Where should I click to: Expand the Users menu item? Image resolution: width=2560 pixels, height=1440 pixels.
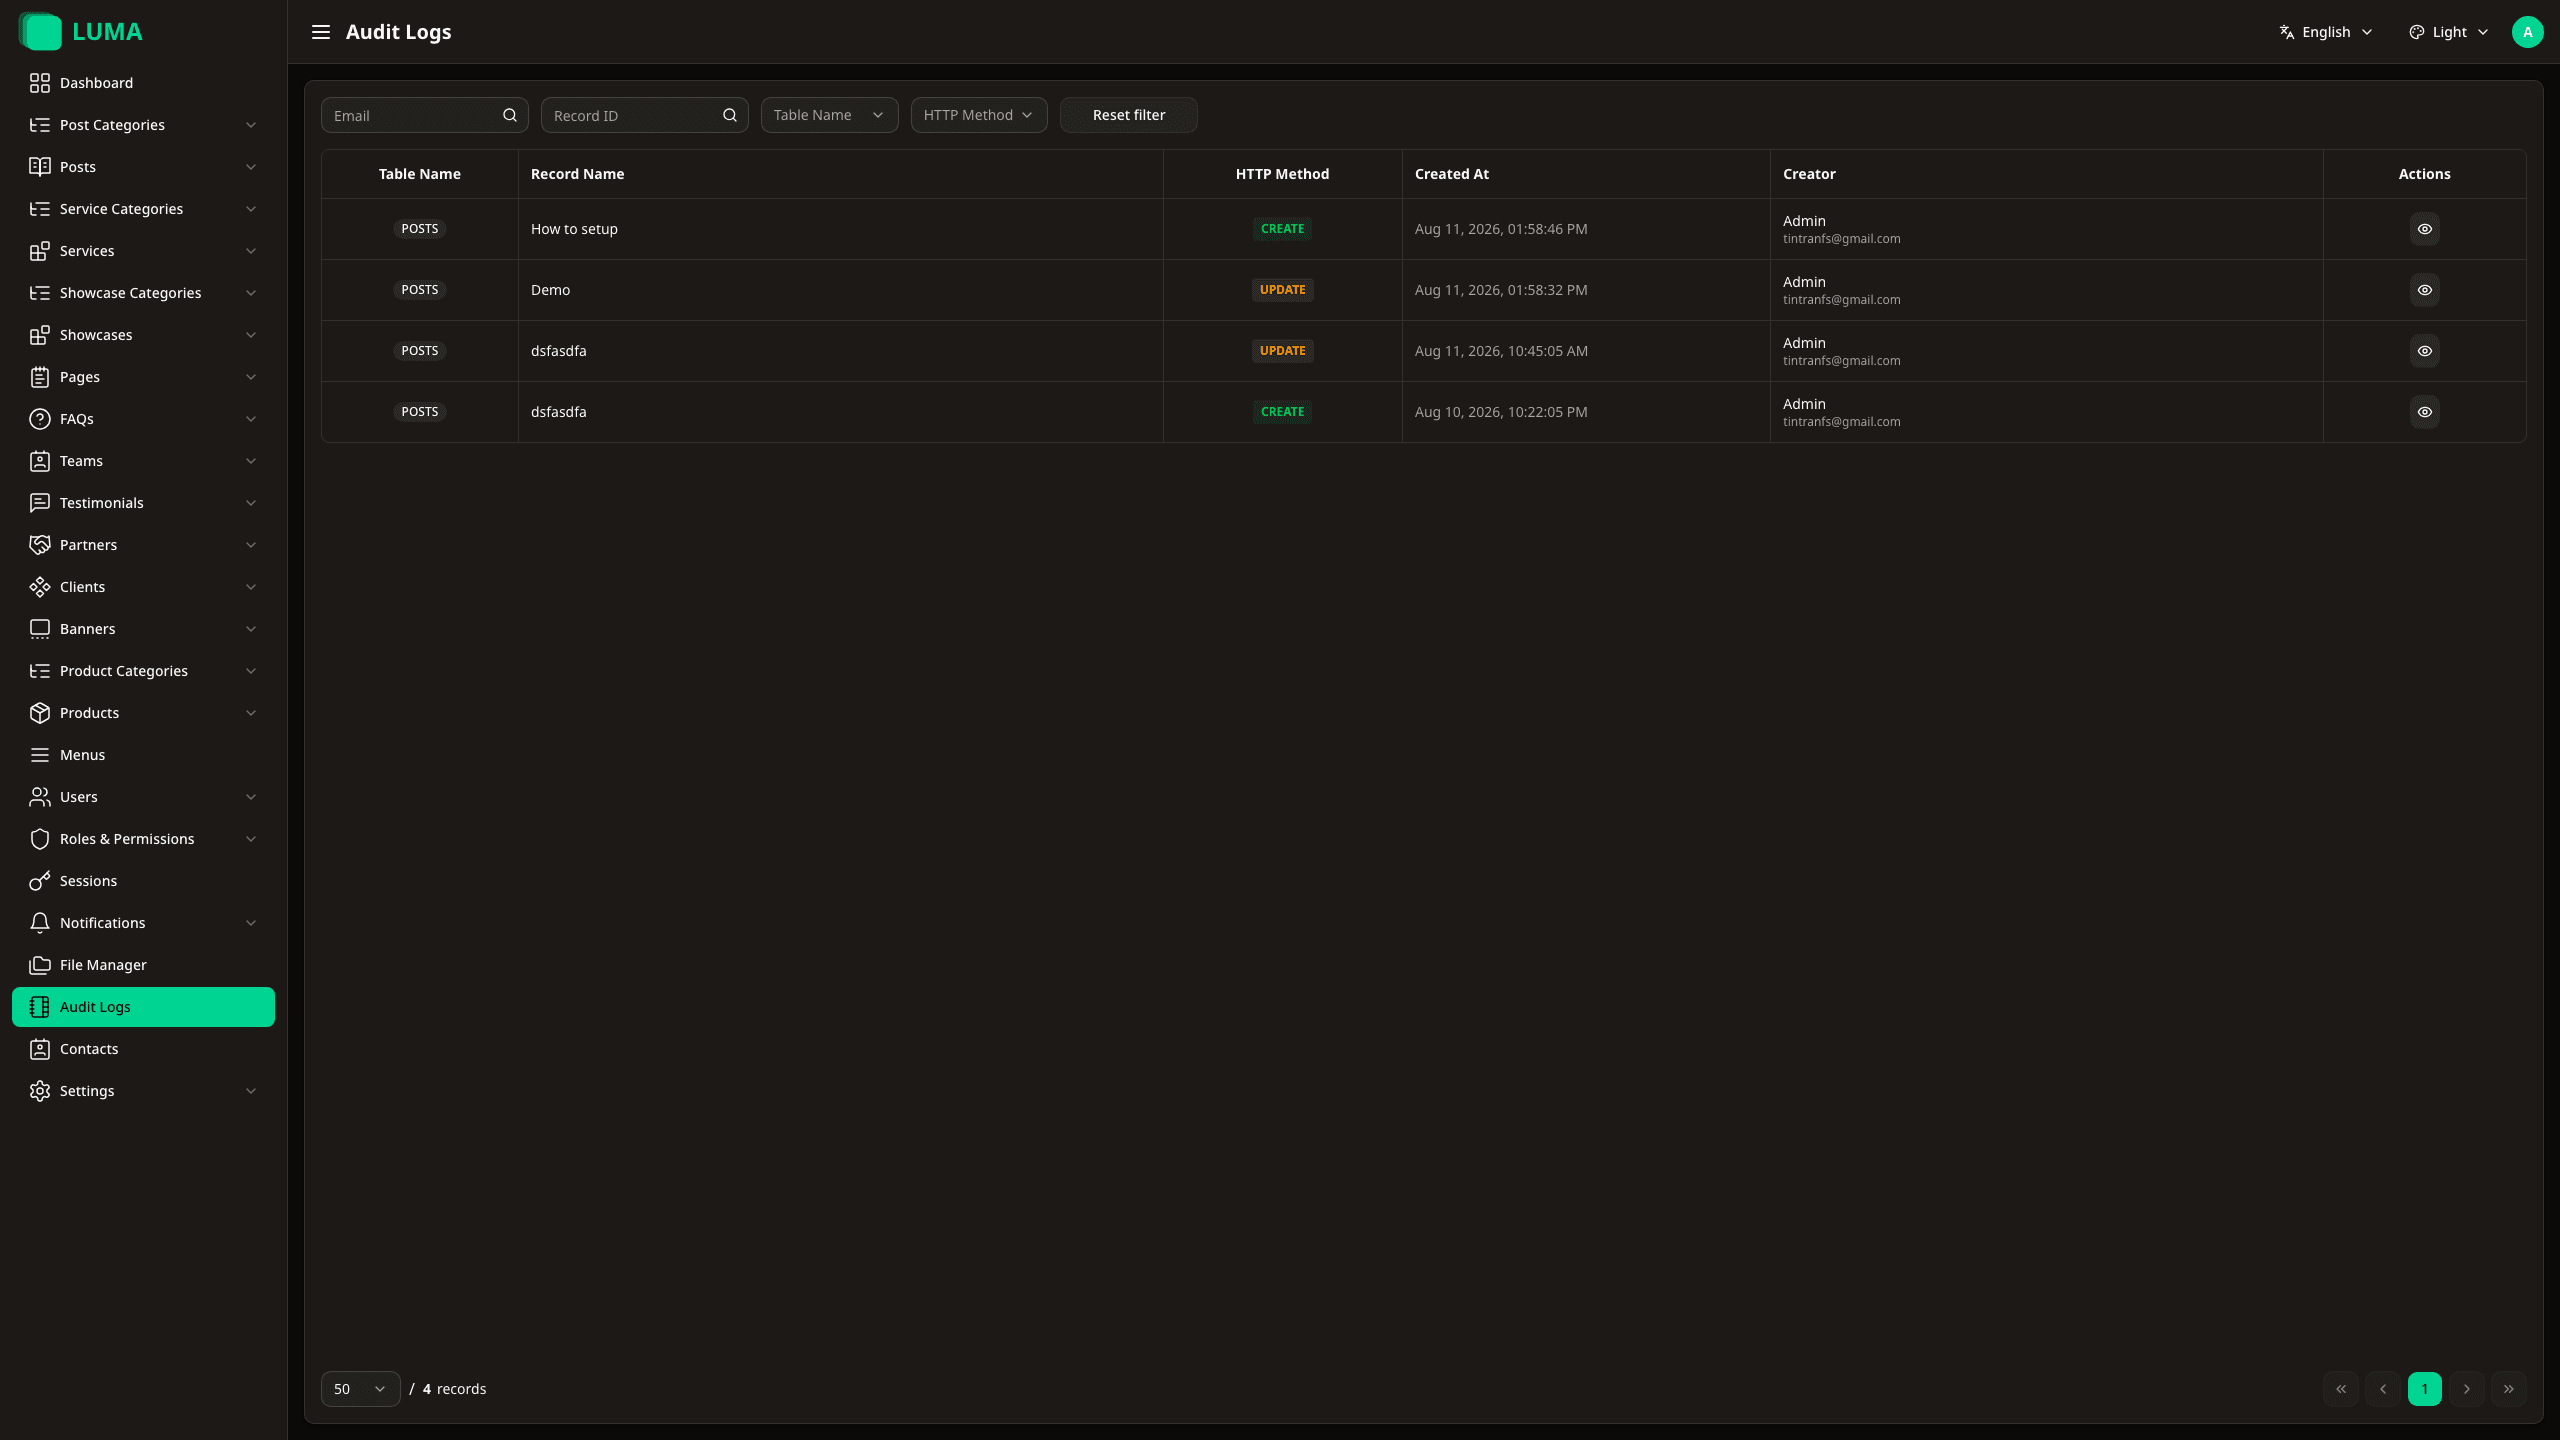143,797
